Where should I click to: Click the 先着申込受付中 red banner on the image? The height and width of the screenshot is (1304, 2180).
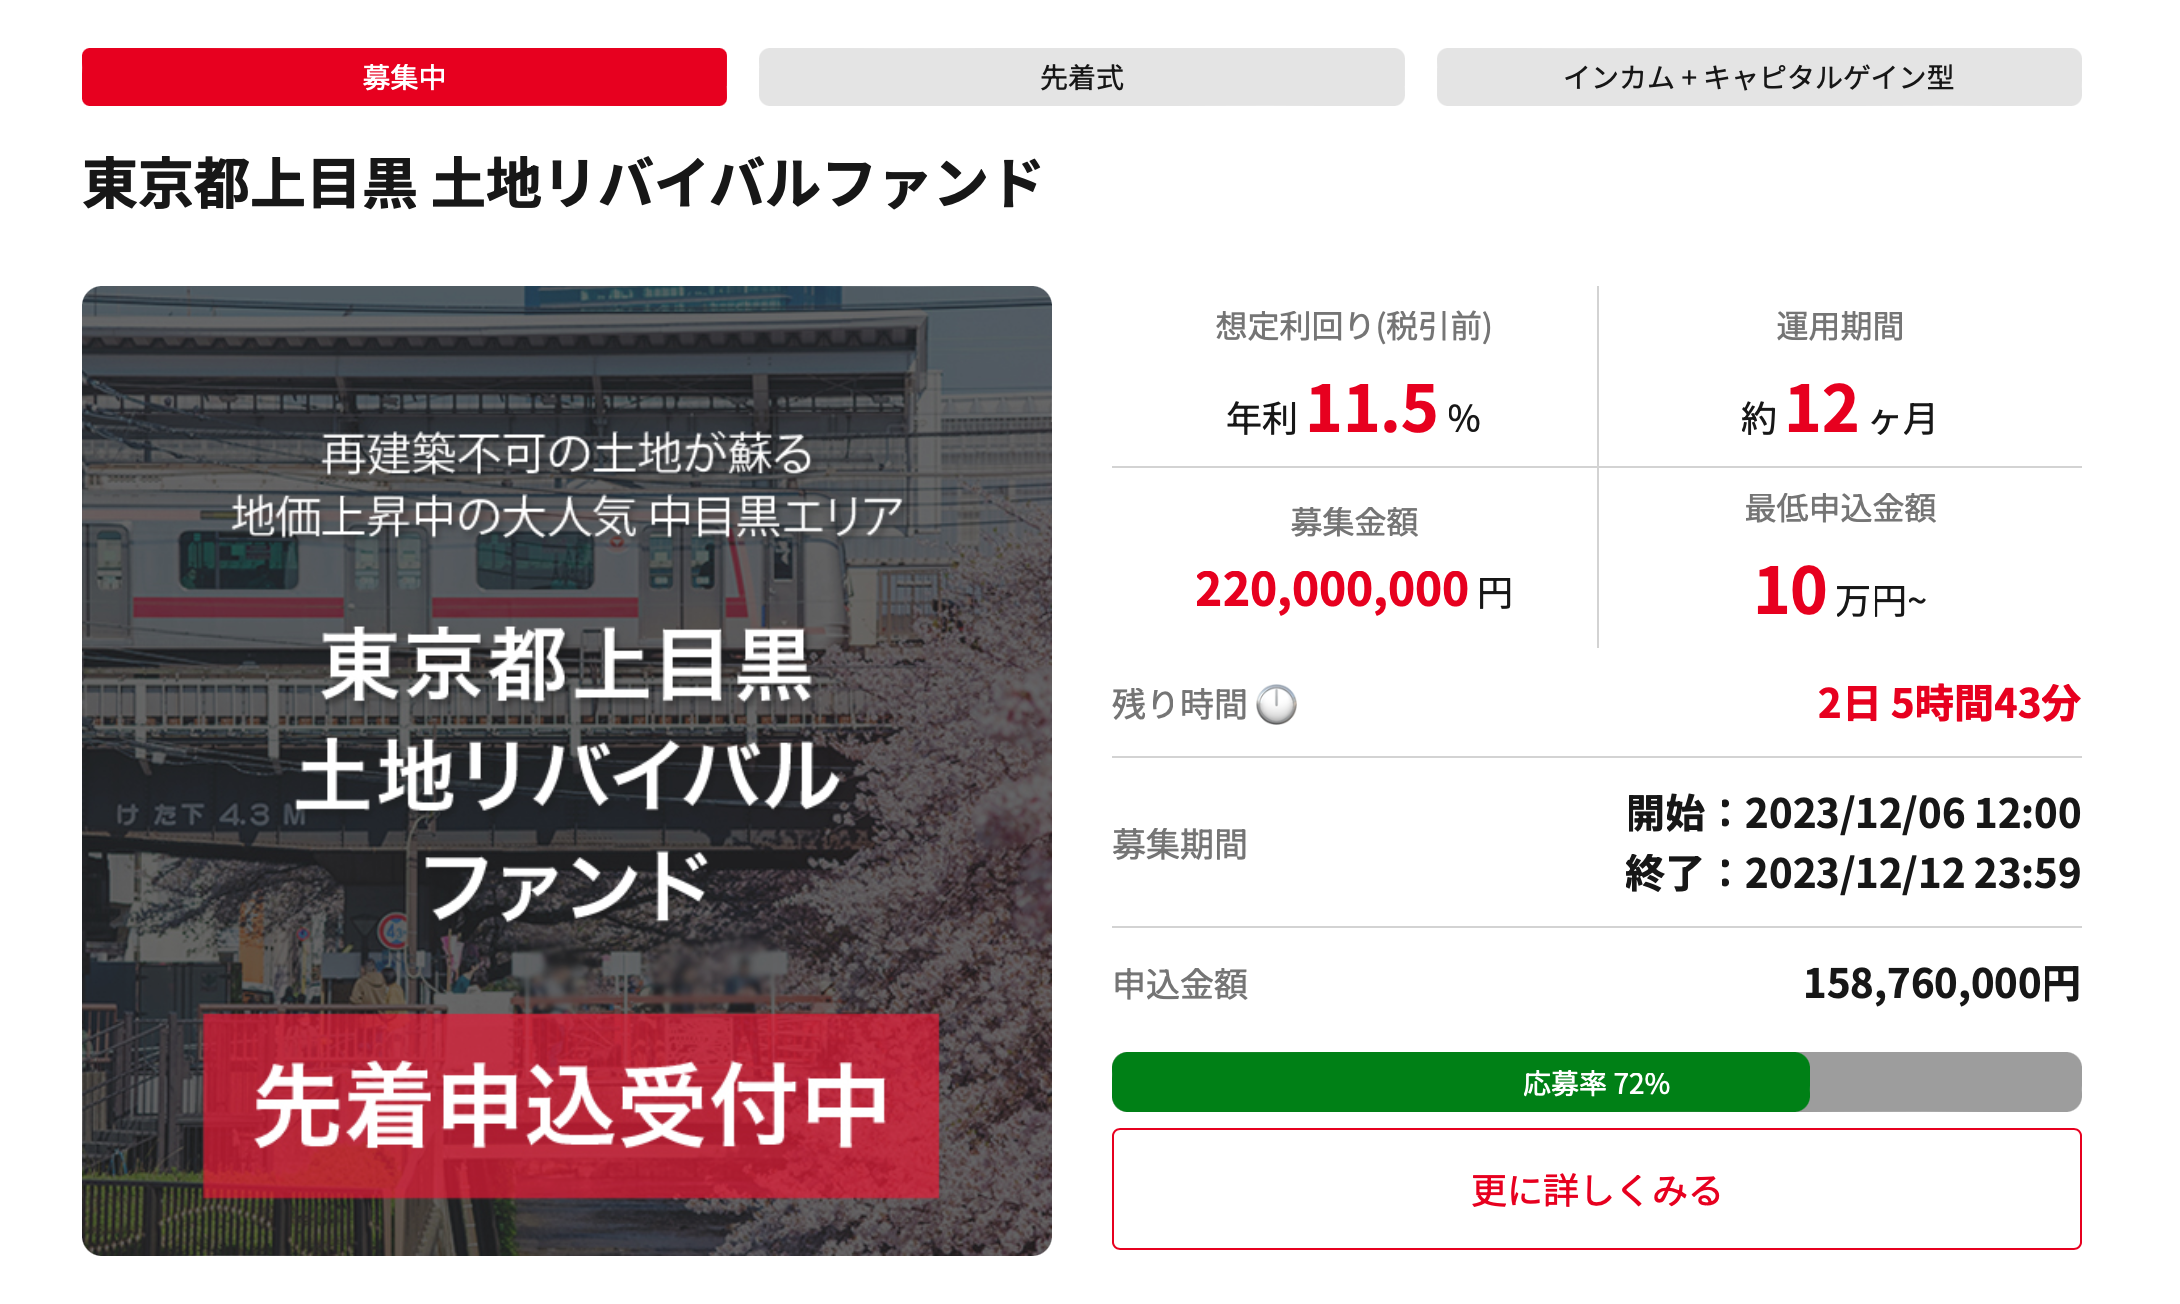[x=571, y=1105]
